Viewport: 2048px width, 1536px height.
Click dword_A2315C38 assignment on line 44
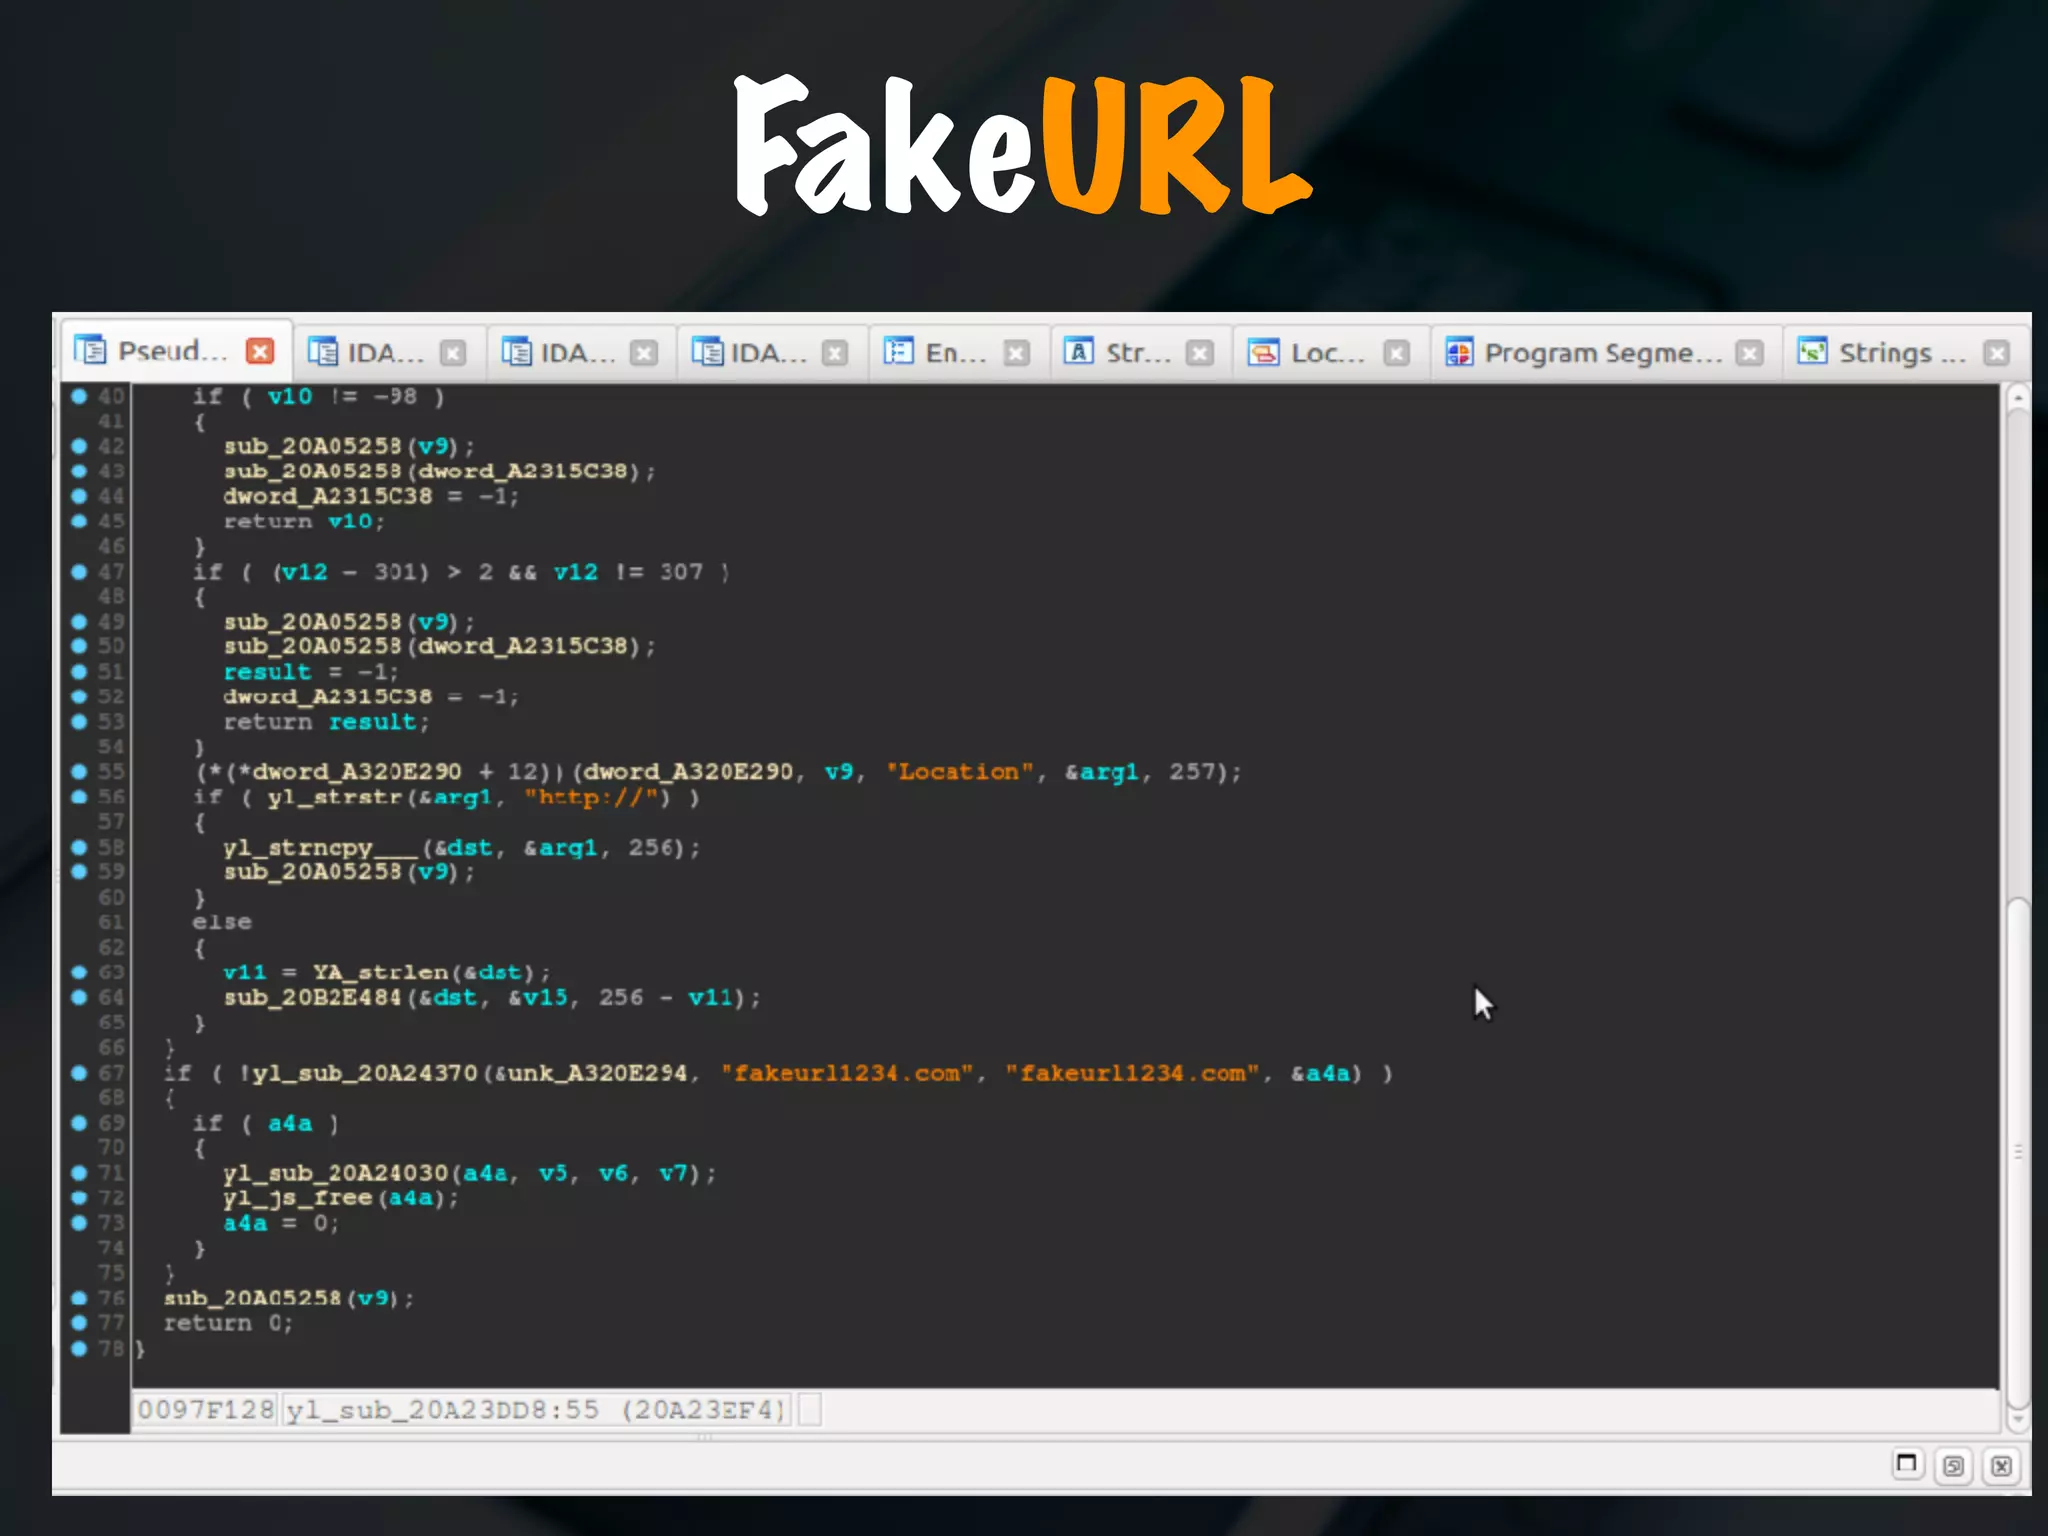[371, 496]
